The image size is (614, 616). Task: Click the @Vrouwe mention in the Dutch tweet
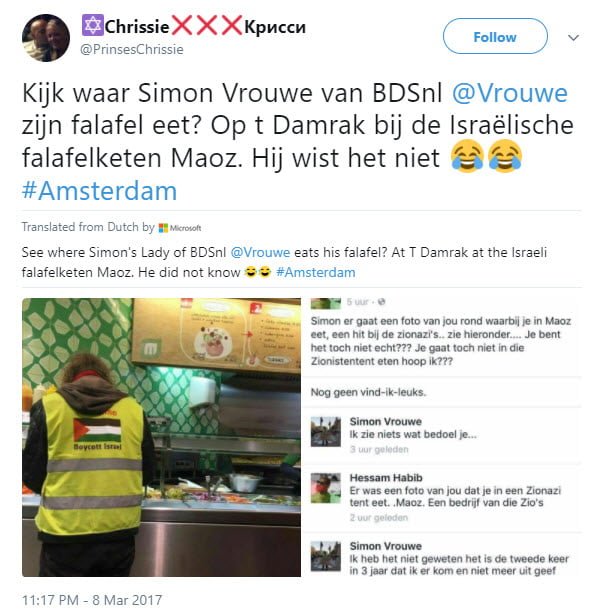click(x=510, y=94)
